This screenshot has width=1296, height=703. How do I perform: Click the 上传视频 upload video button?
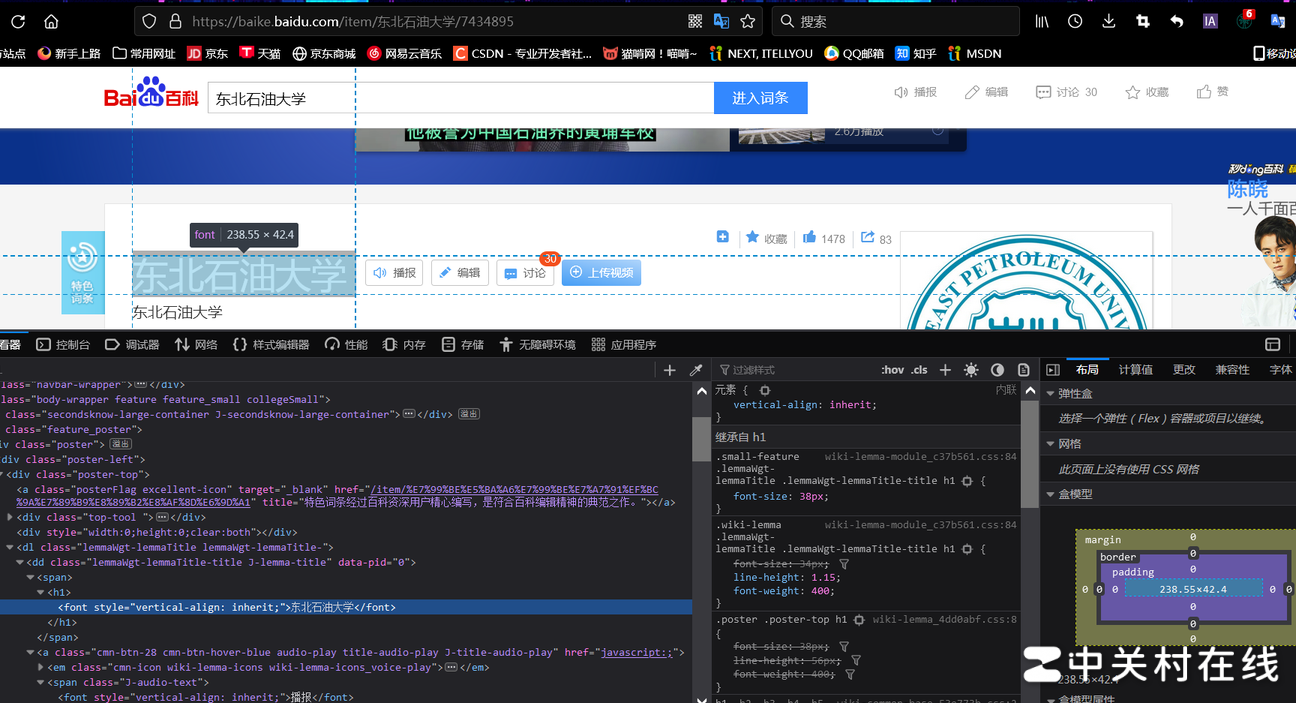click(601, 272)
